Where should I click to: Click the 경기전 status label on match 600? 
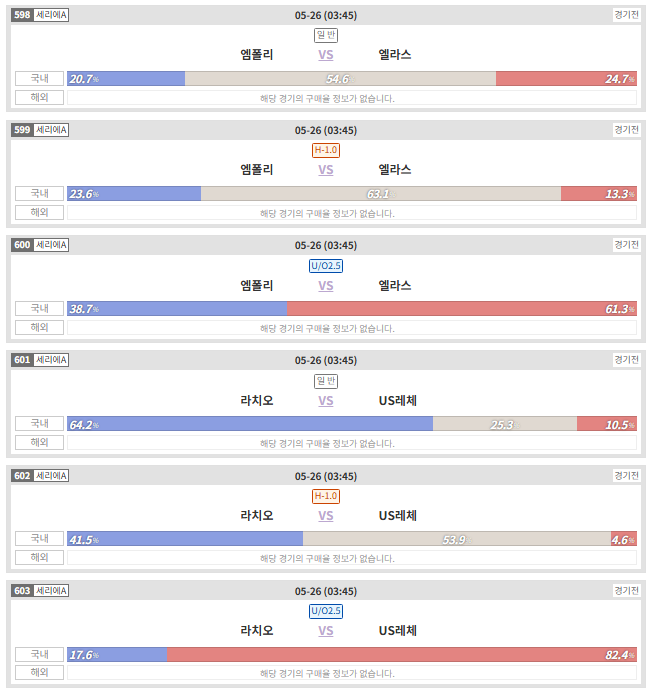coord(626,245)
